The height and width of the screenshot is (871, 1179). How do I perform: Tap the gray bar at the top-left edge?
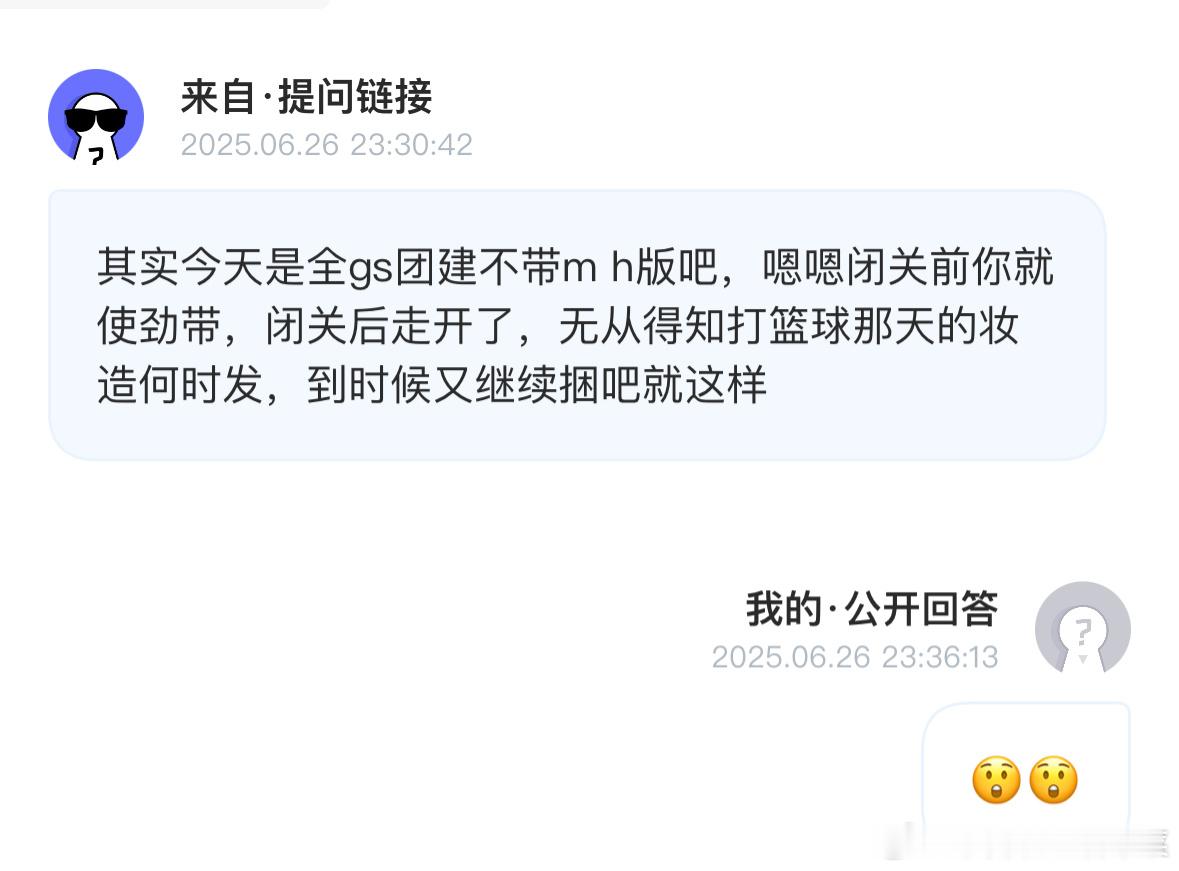164,4
